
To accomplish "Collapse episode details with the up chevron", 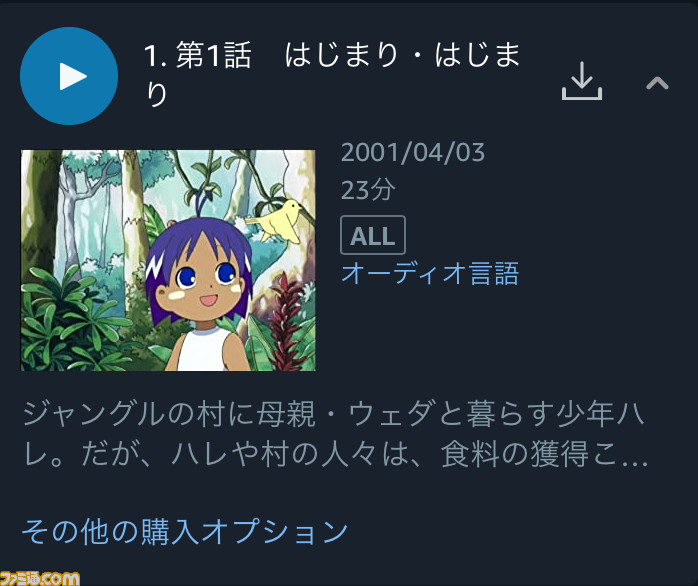I will tap(657, 83).
